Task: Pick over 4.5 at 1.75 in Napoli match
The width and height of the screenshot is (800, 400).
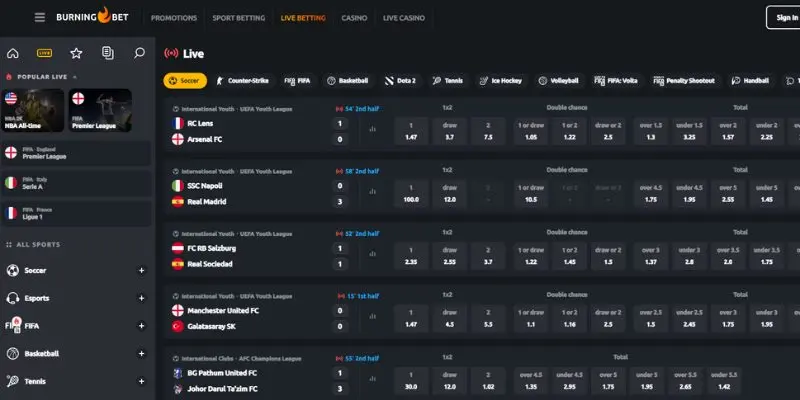Action: 651,193
